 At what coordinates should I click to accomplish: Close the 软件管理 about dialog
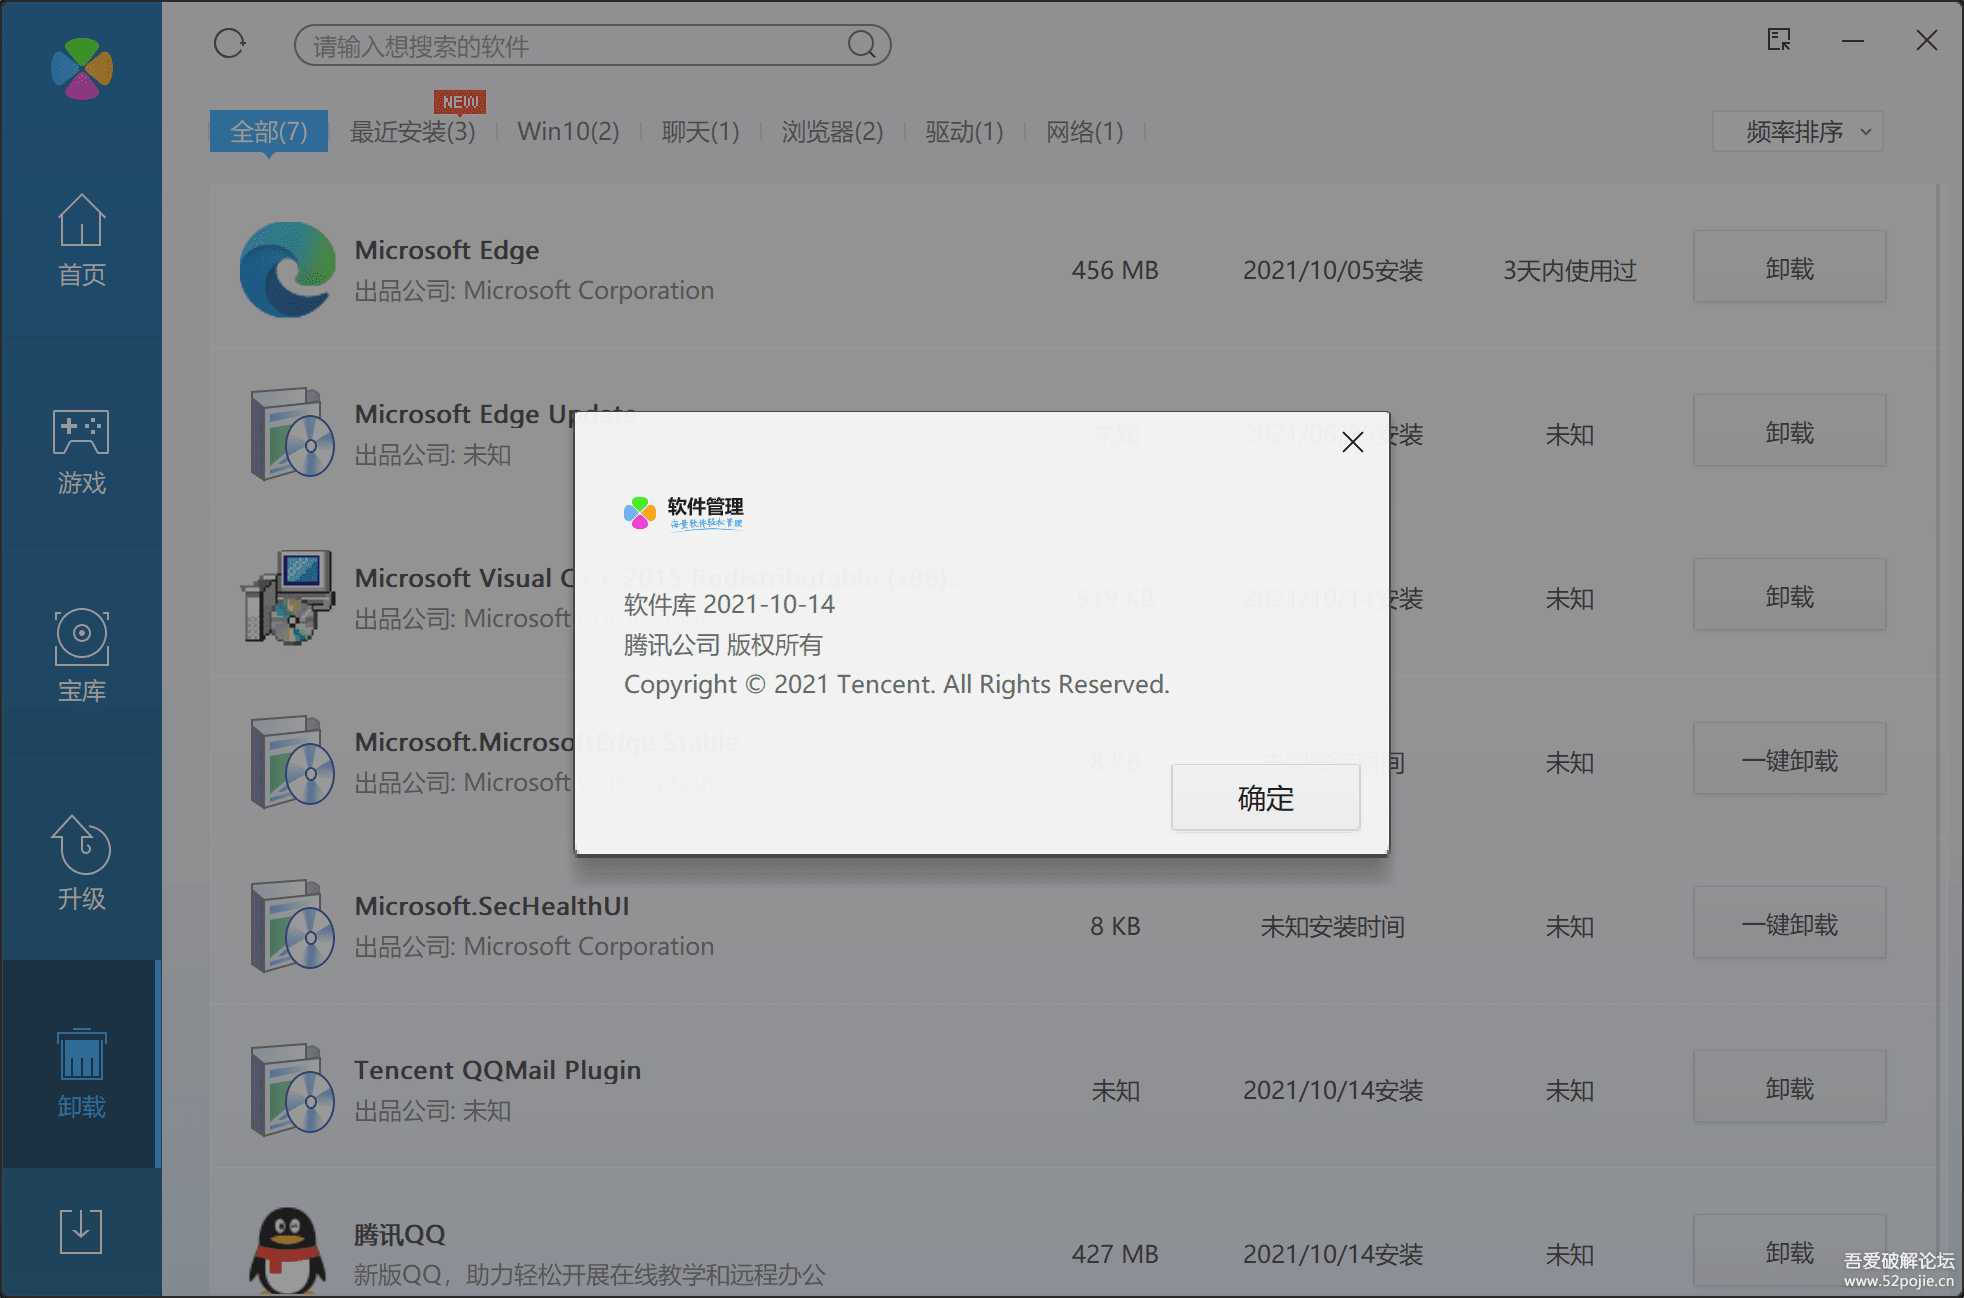pos(1352,441)
